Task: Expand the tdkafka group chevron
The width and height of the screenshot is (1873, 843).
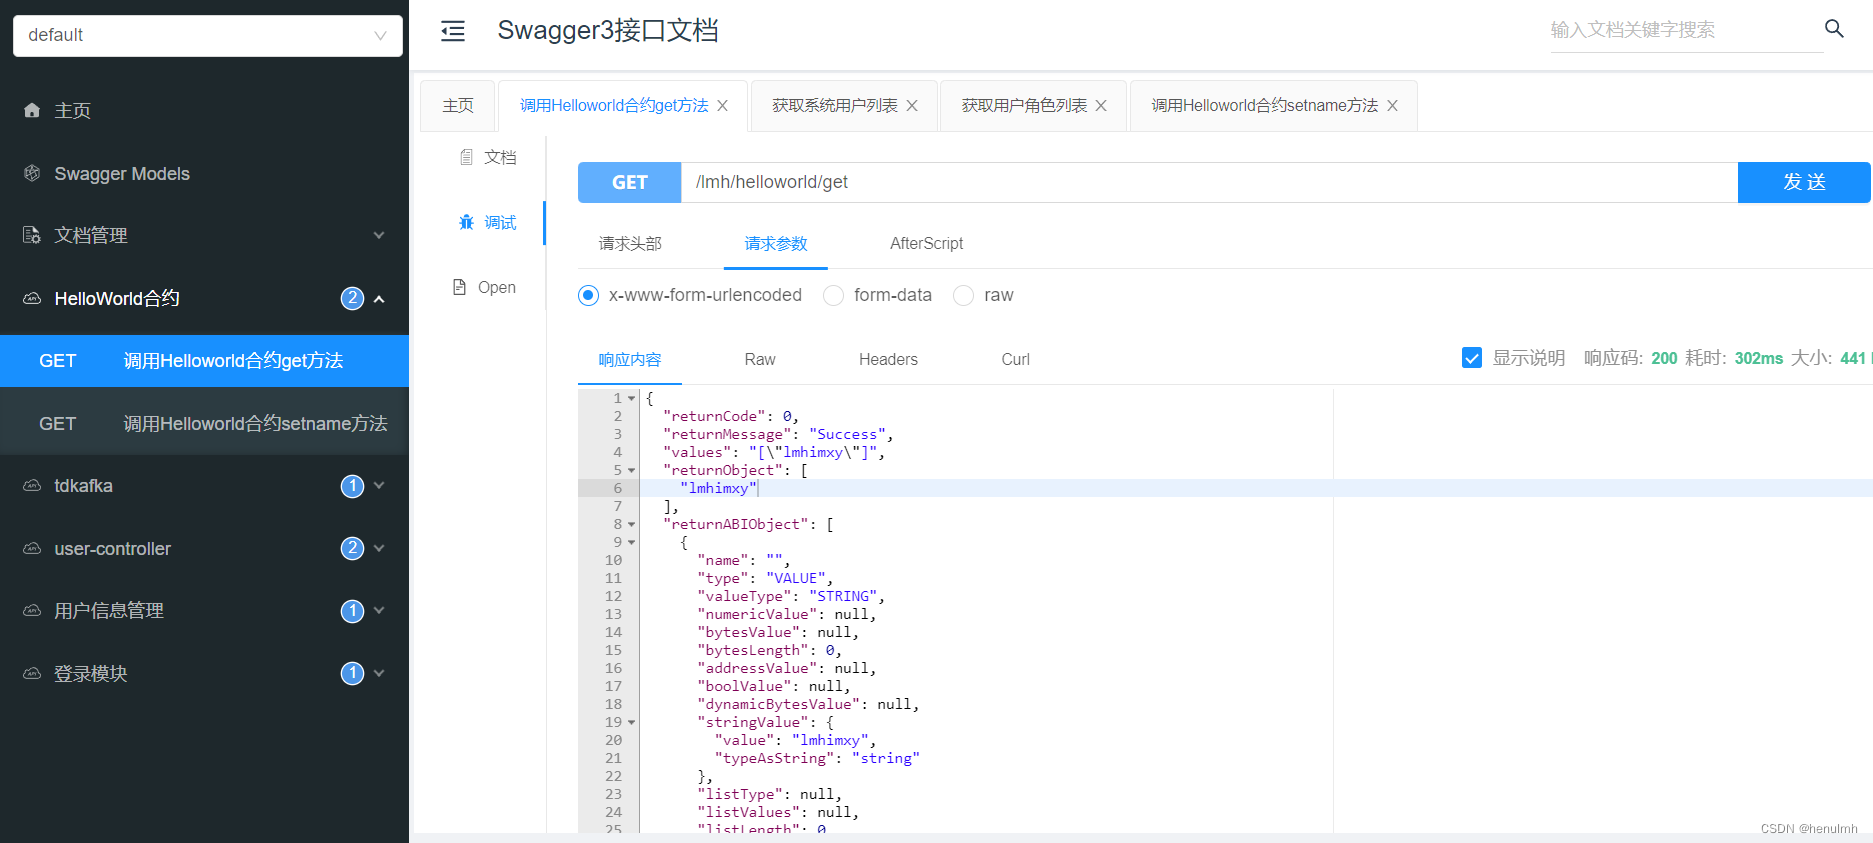Action: [x=379, y=485]
